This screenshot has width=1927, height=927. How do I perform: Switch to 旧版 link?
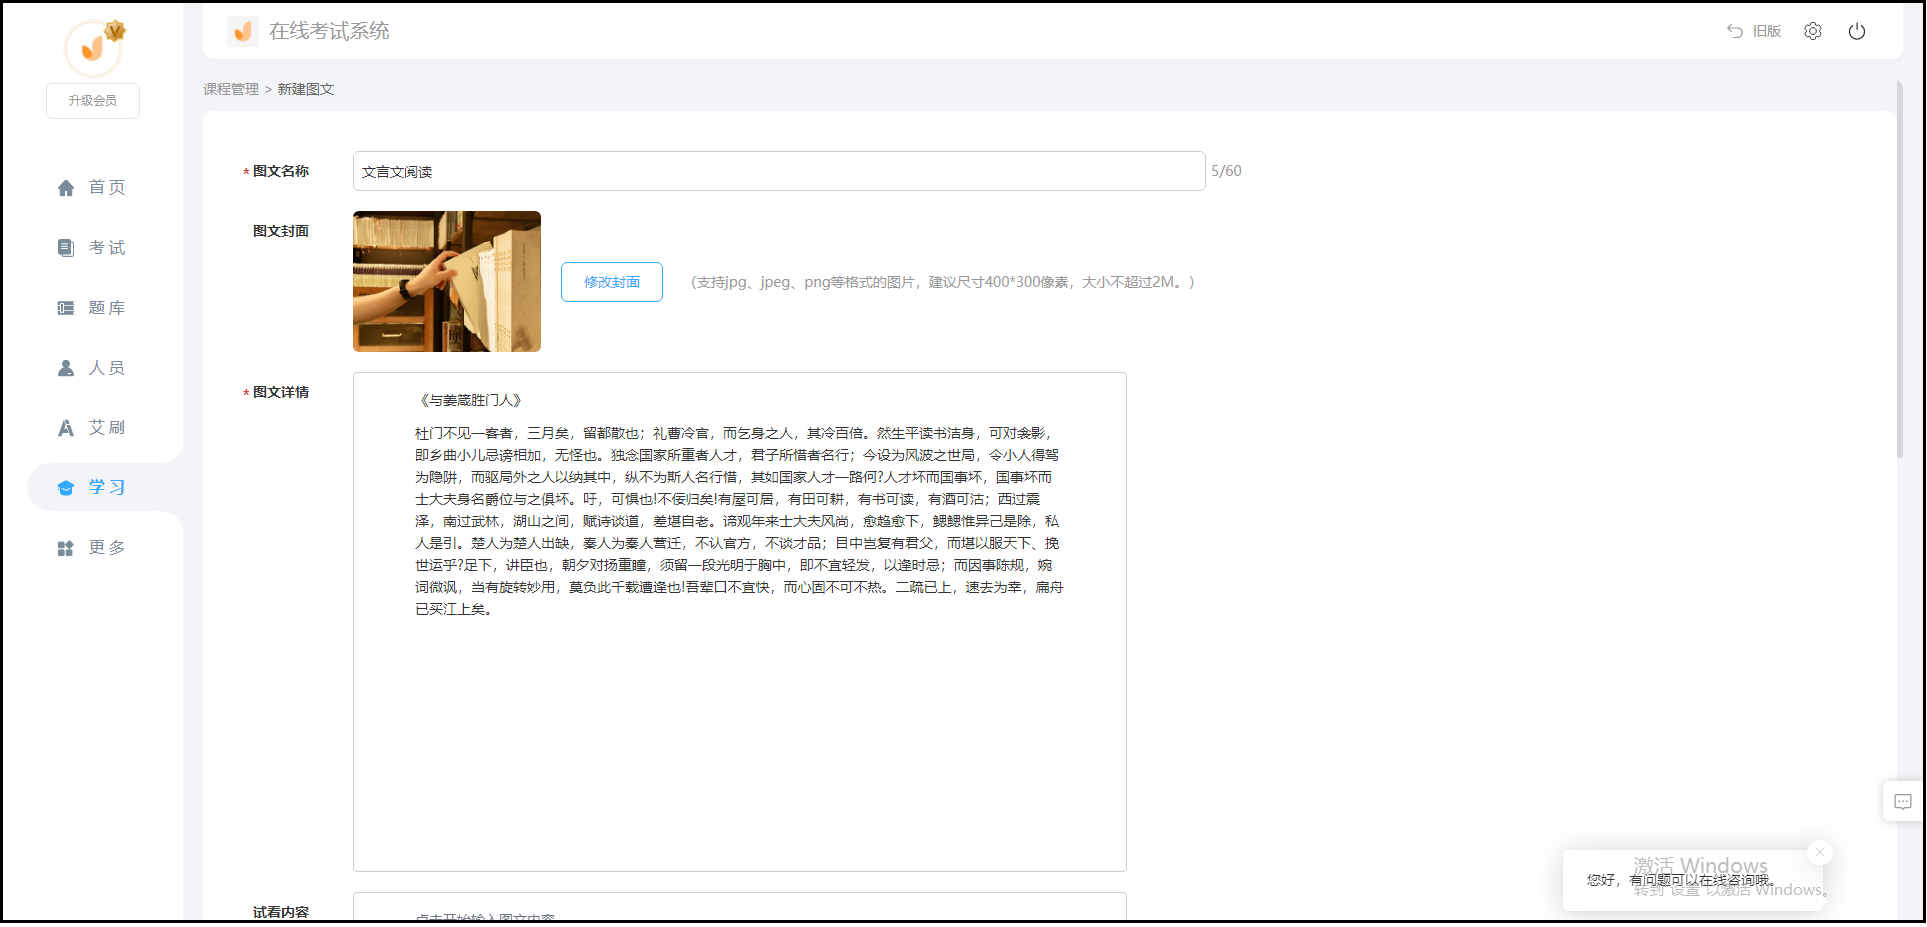[x=1767, y=31]
